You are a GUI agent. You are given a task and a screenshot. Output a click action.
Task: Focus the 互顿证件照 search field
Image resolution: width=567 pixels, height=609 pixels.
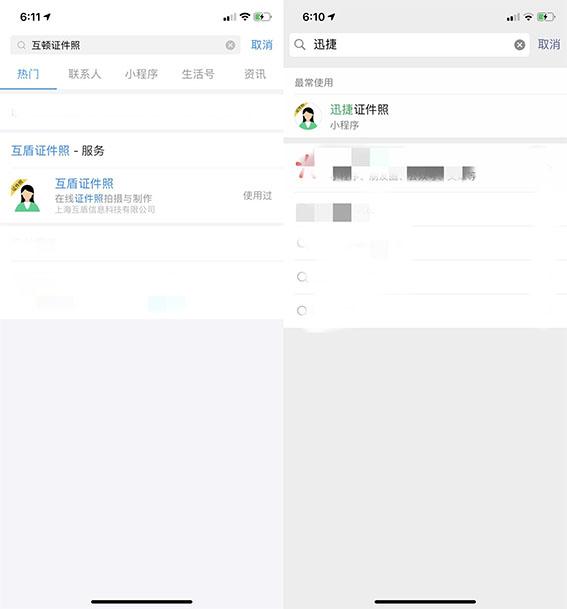point(125,45)
